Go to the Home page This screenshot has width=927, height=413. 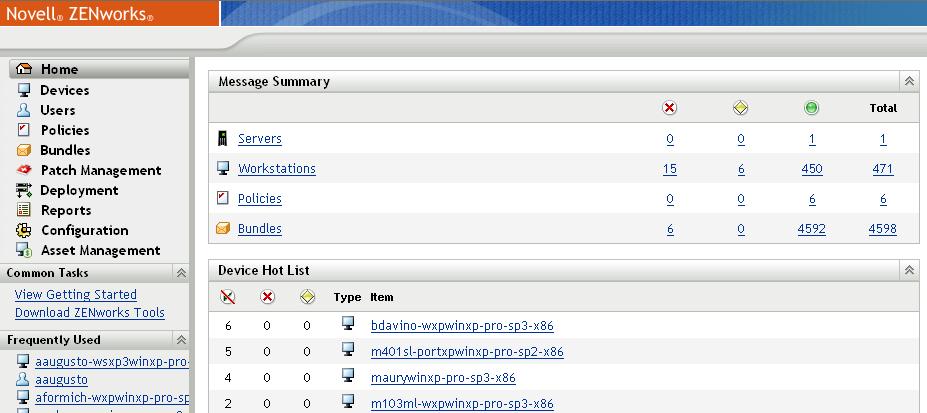[x=59, y=70]
